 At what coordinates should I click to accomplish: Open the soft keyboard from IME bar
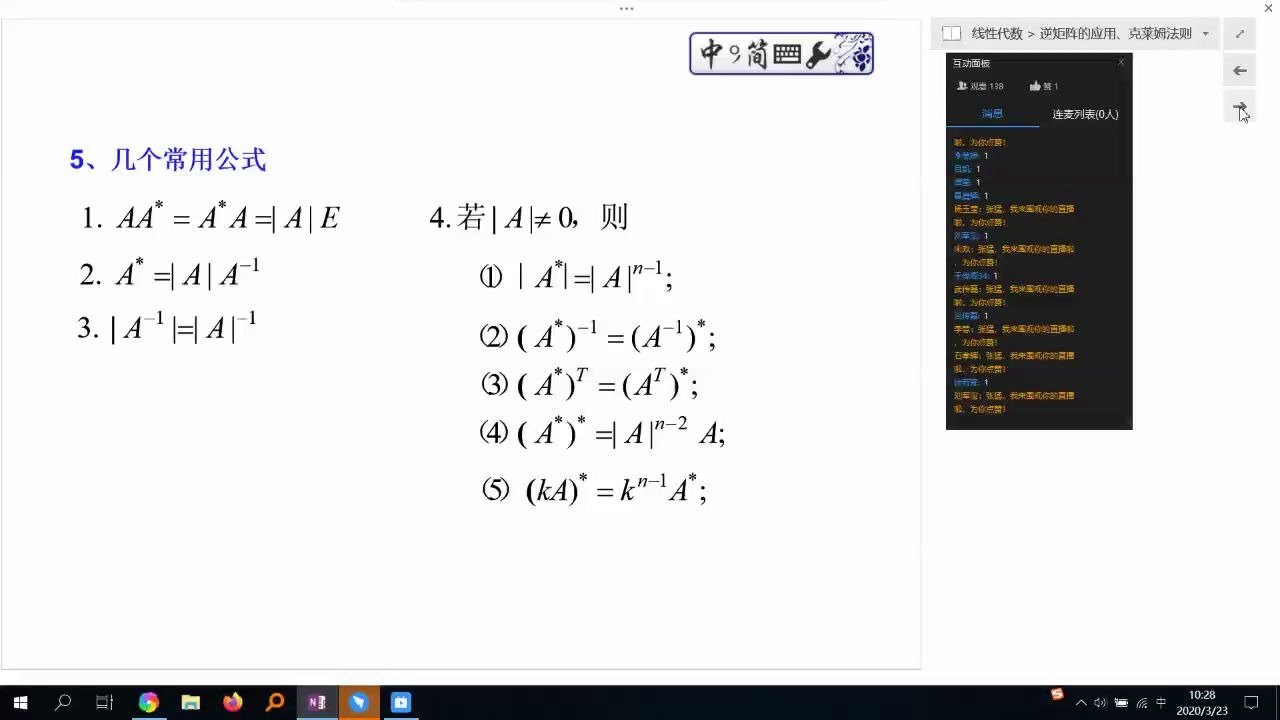[x=787, y=55]
